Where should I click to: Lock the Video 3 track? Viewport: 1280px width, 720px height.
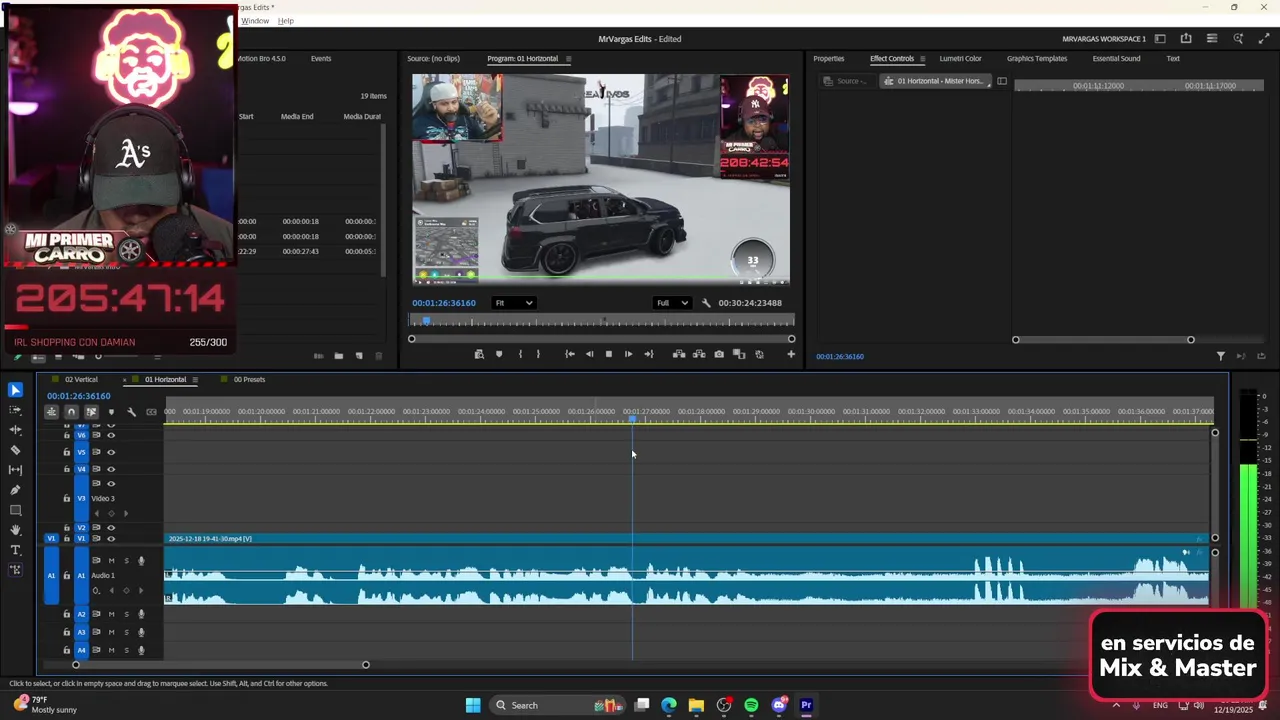67,498
